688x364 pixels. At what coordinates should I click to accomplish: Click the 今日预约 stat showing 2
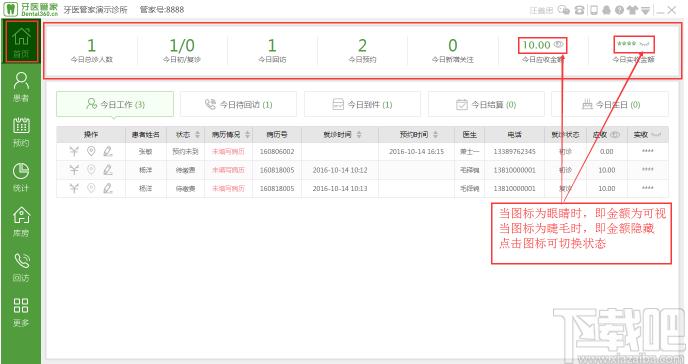point(362,51)
